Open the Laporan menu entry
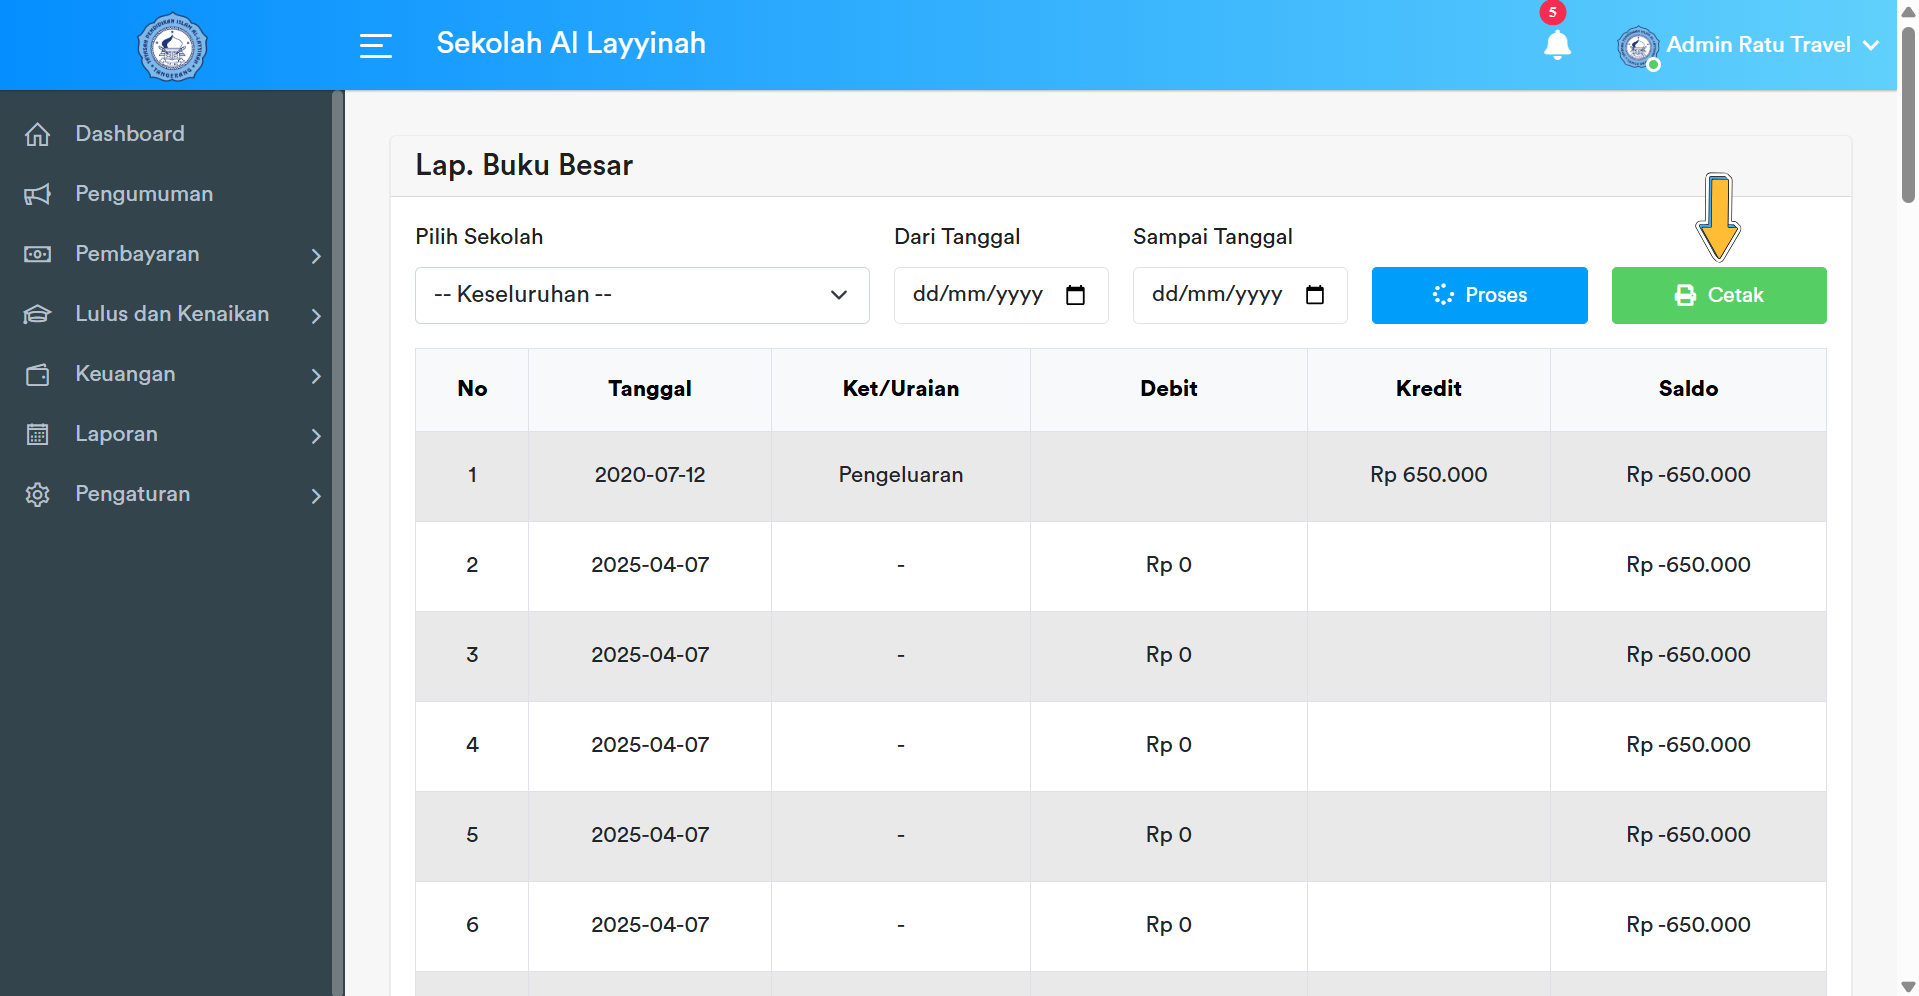The image size is (1919, 996). pos(116,434)
